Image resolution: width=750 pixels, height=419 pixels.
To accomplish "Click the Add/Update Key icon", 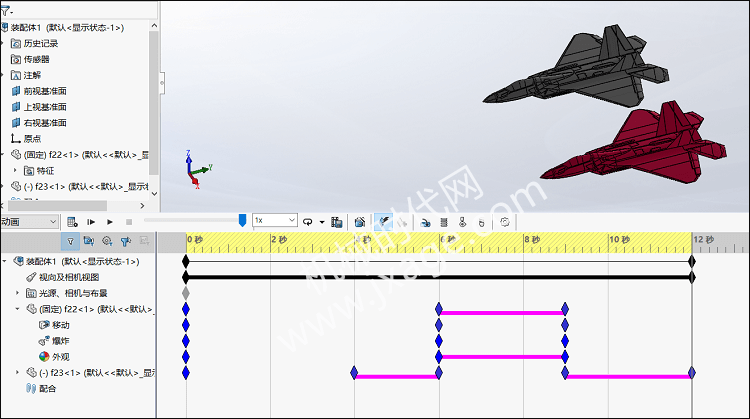I will (402, 222).
